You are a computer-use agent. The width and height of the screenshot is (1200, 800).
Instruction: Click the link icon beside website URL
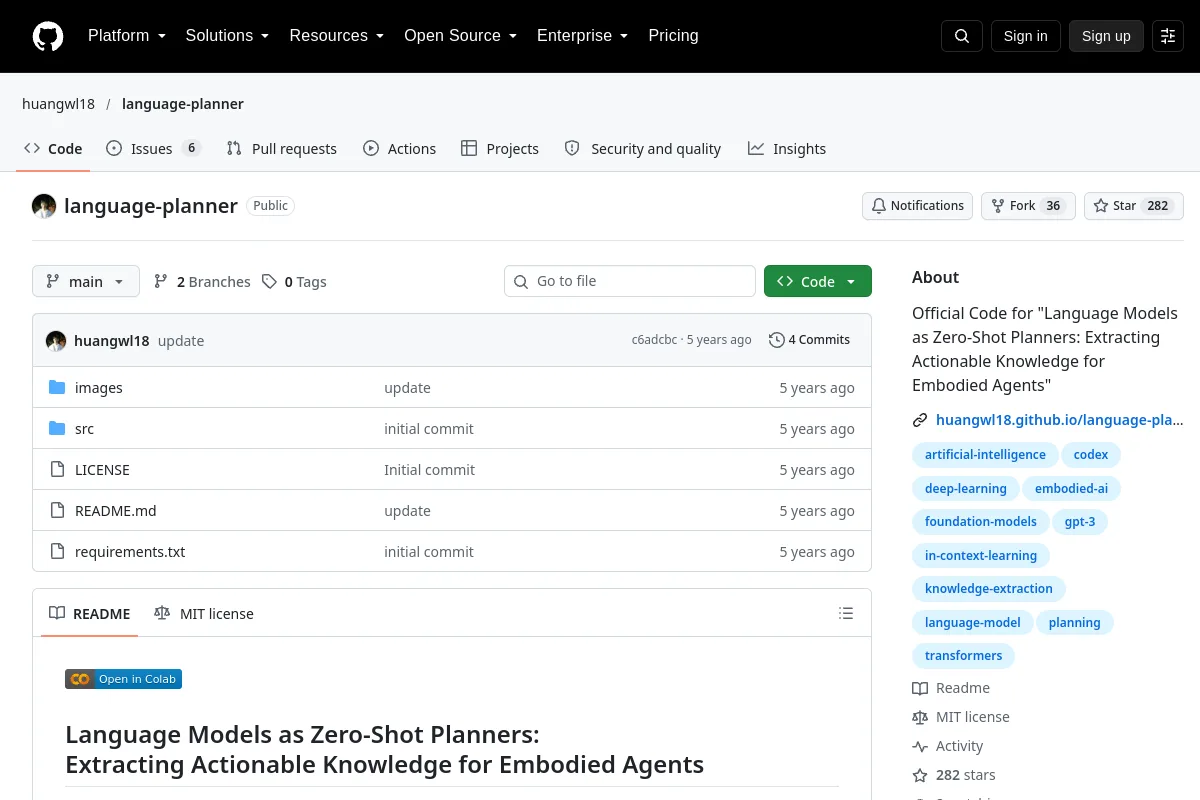tap(920, 420)
